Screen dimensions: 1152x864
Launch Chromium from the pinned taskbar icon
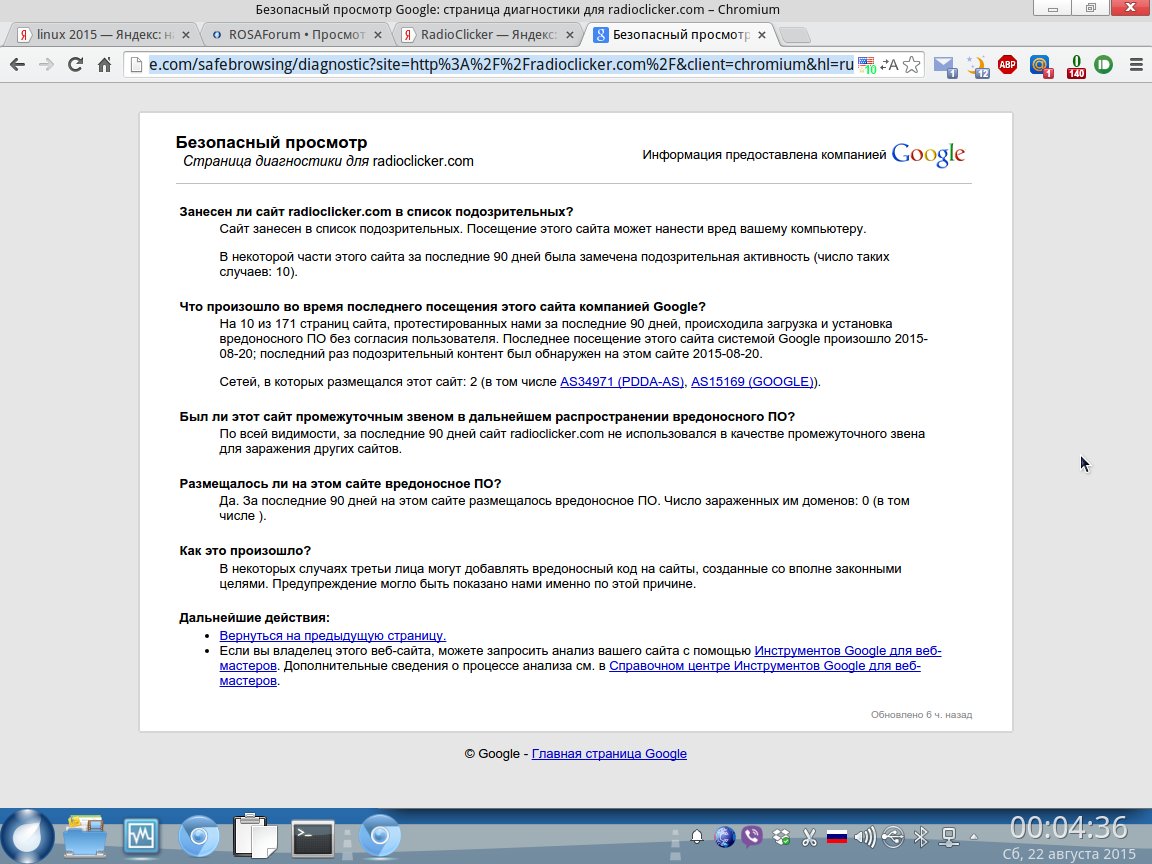point(198,836)
